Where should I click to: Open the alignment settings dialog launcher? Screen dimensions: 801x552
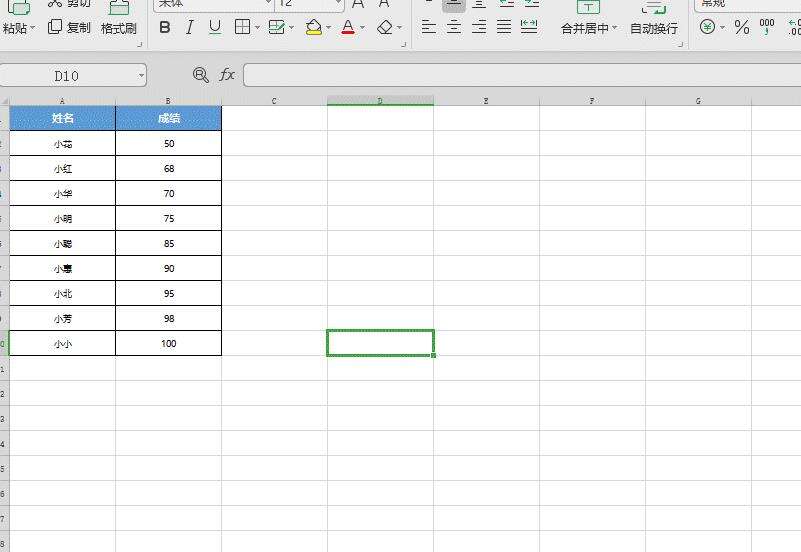click(x=680, y=44)
